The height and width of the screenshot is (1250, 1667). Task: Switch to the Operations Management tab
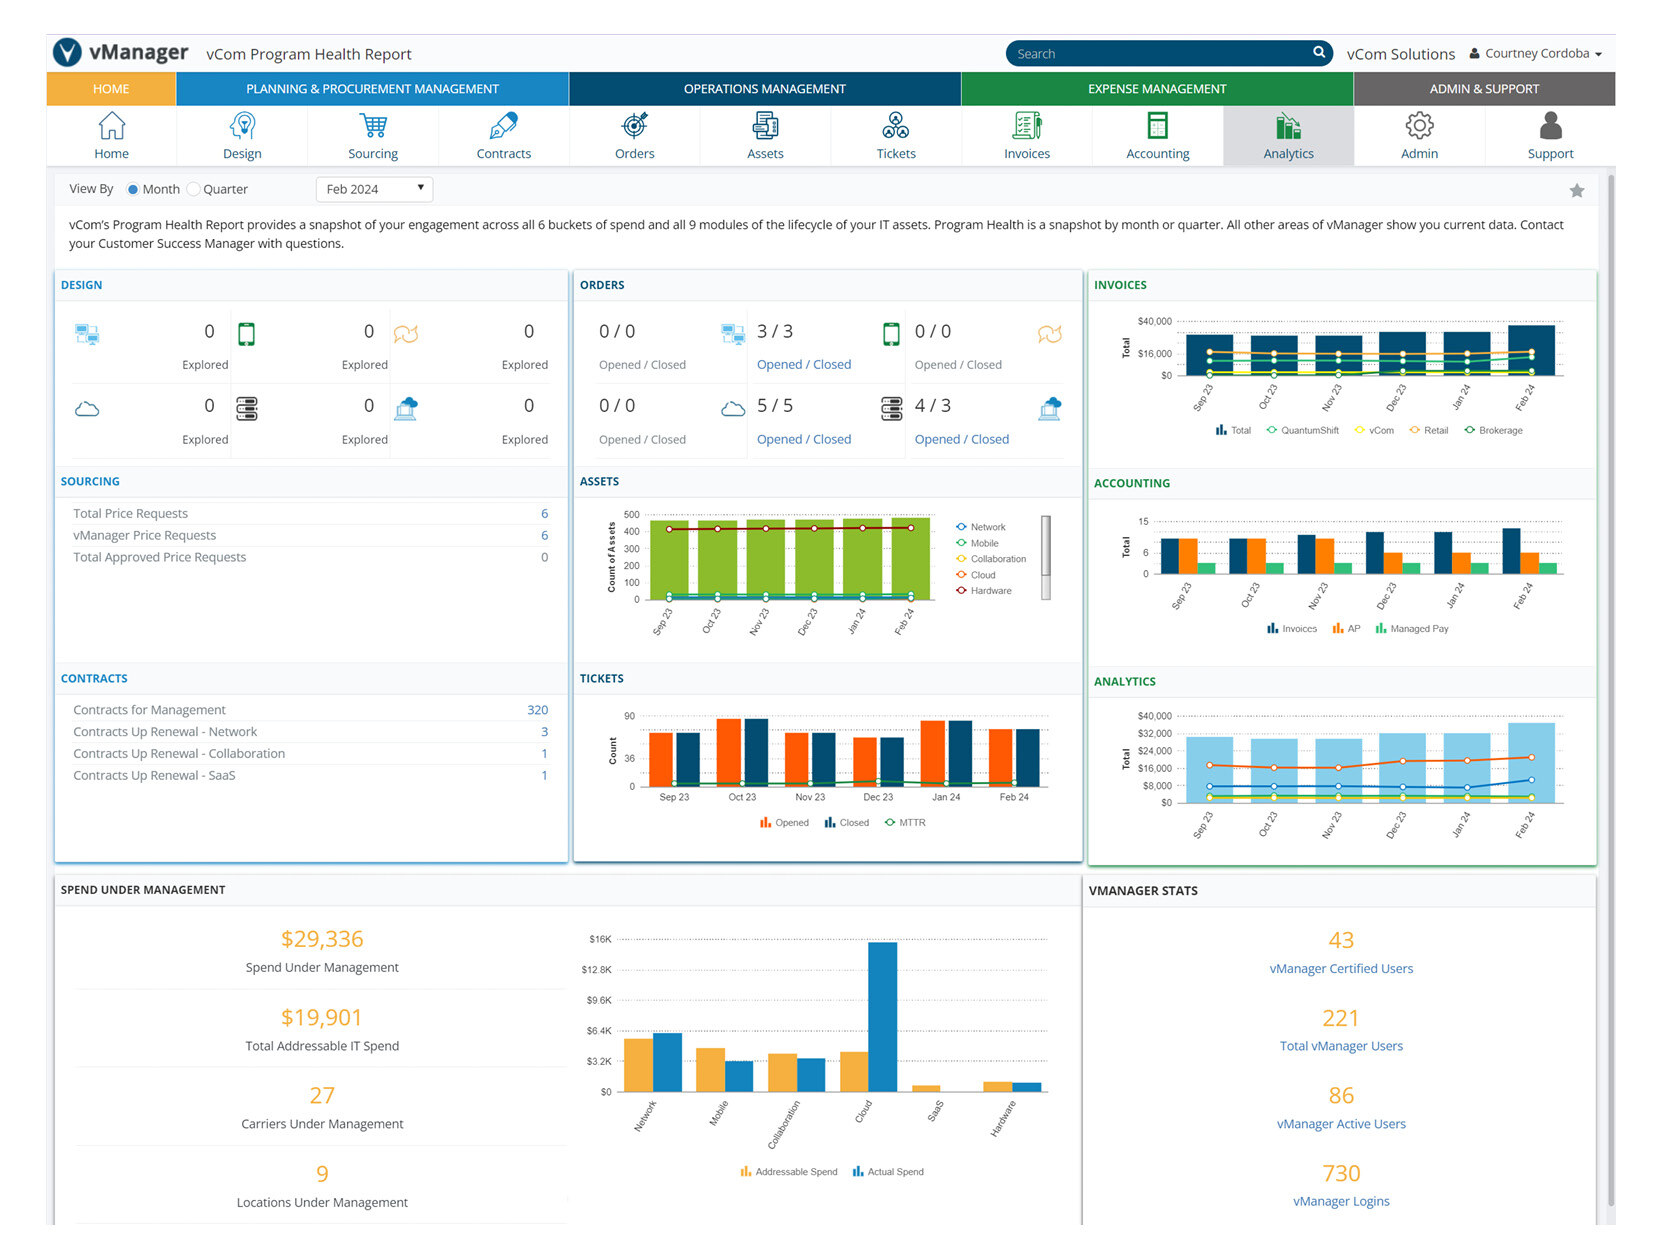tap(764, 89)
